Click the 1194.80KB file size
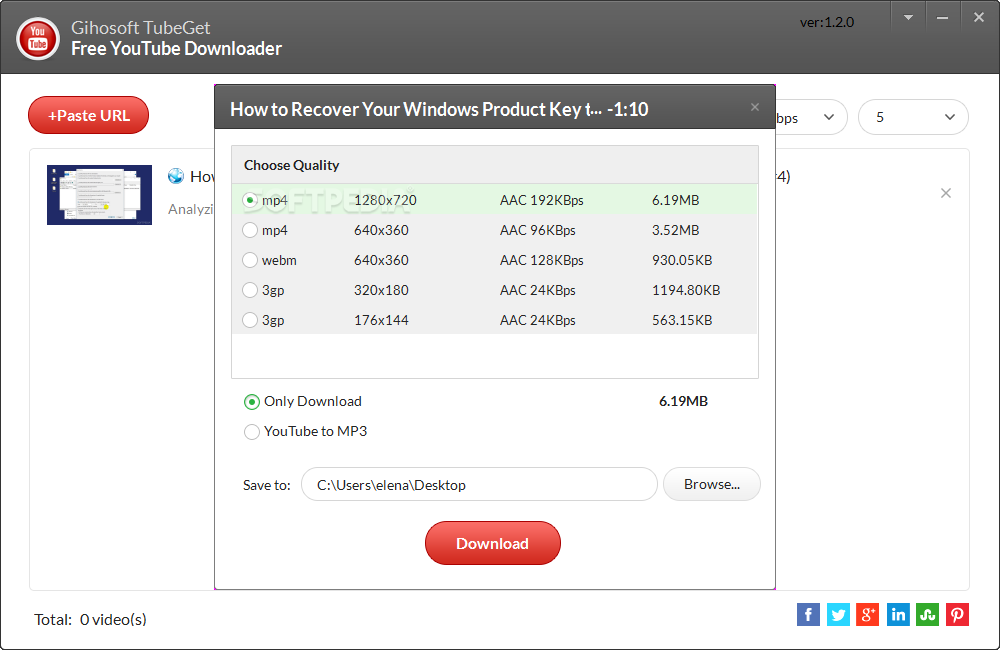 click(x=686, y=290)
